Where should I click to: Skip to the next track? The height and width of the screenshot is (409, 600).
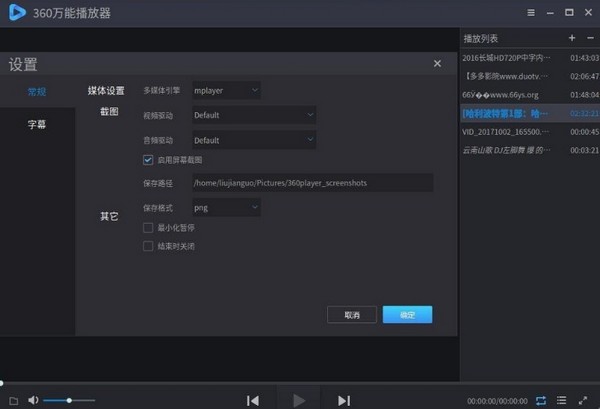pyautogui.click(x=344, y=400)
